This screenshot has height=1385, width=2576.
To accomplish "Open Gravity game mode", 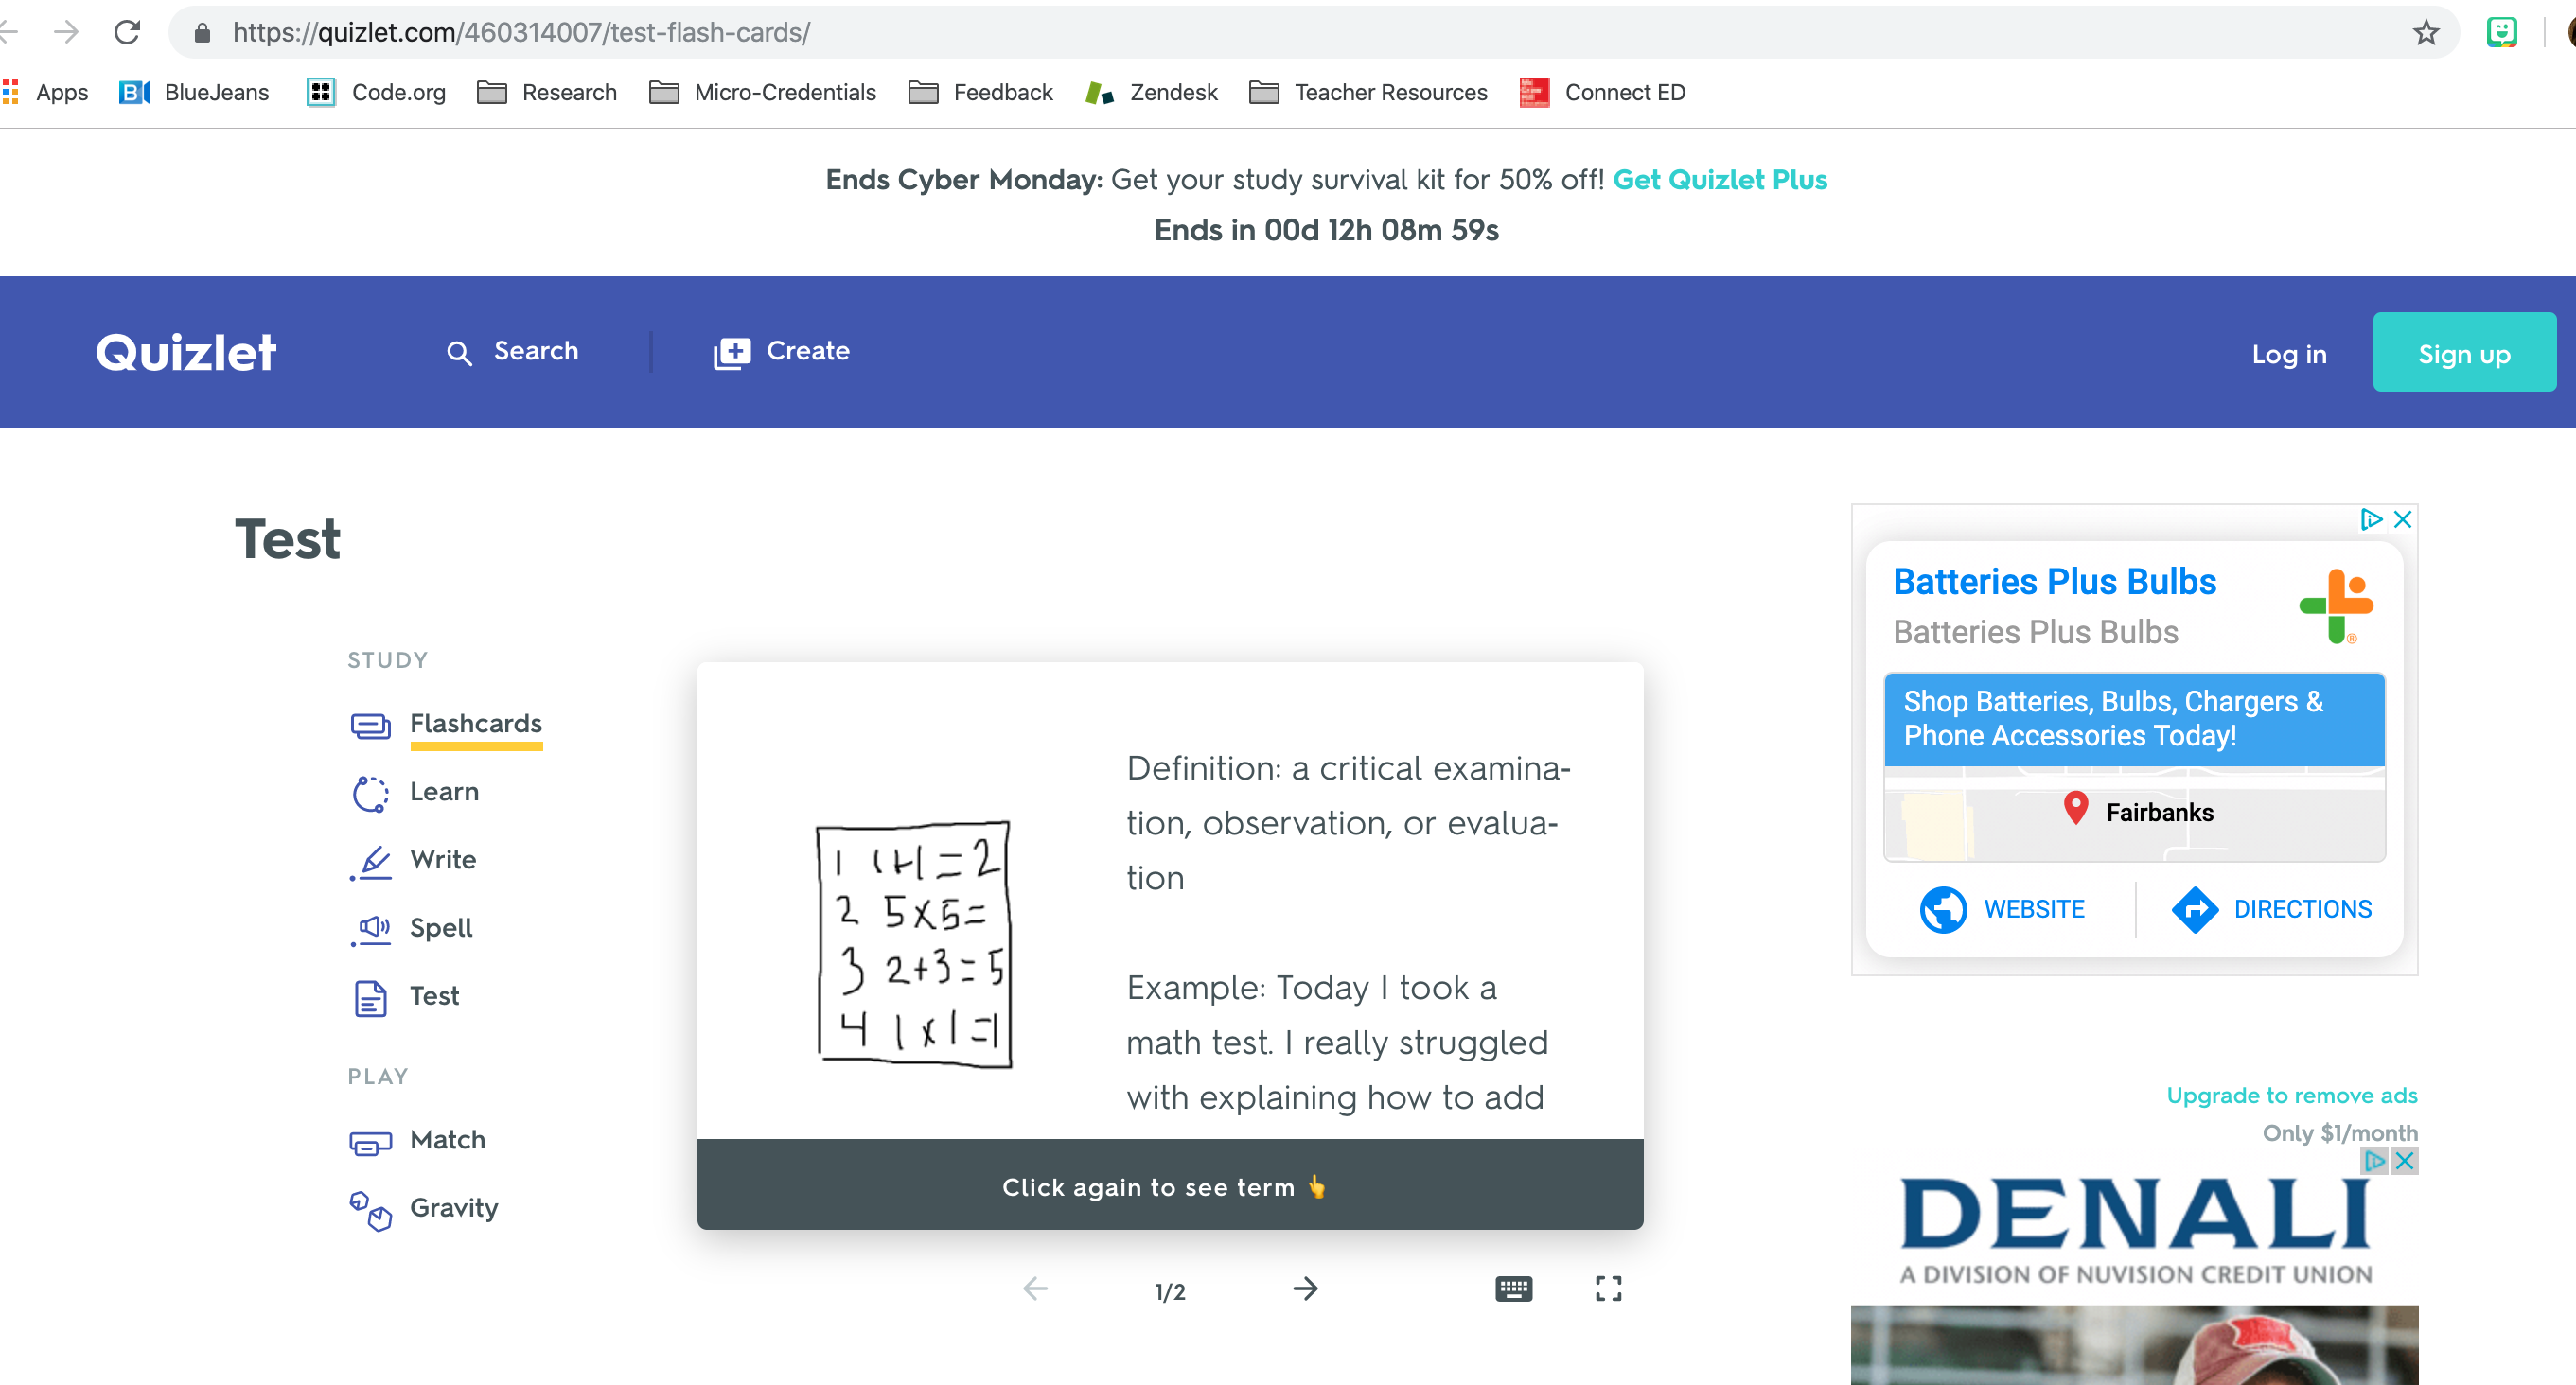I will tap(453, 1208).
